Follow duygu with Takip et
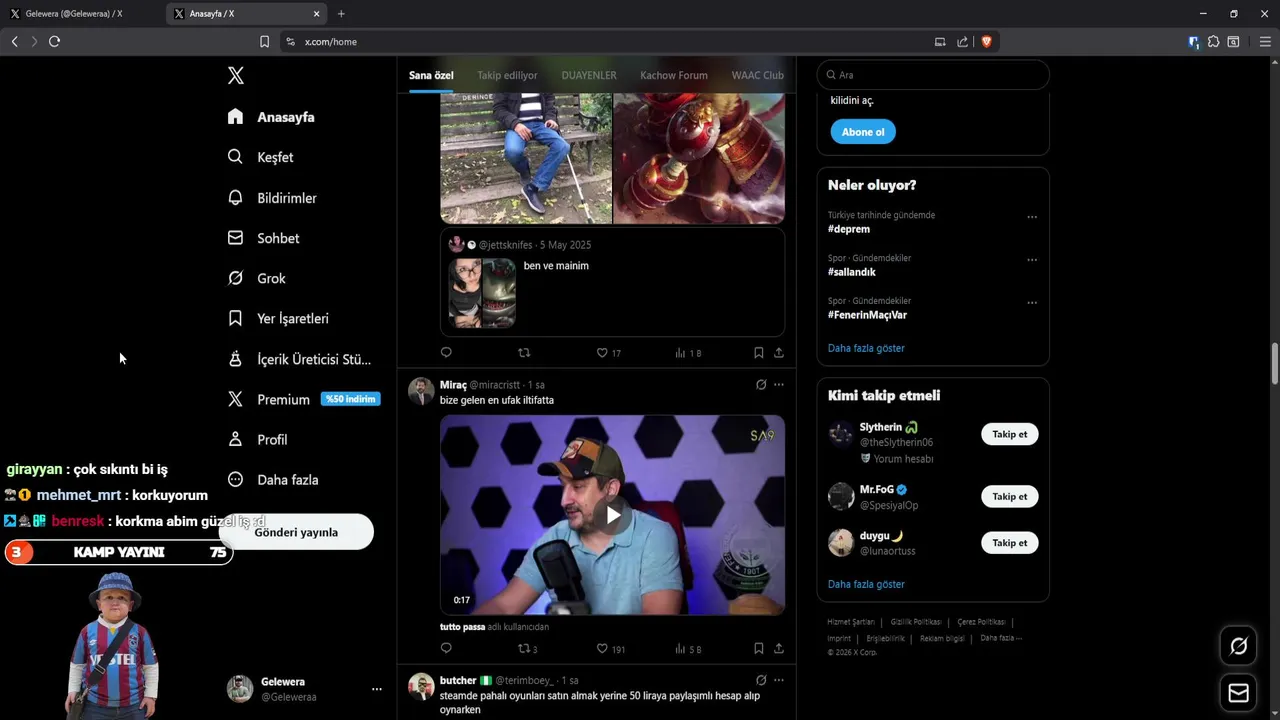1280x720 pixels. (1009, 543)
